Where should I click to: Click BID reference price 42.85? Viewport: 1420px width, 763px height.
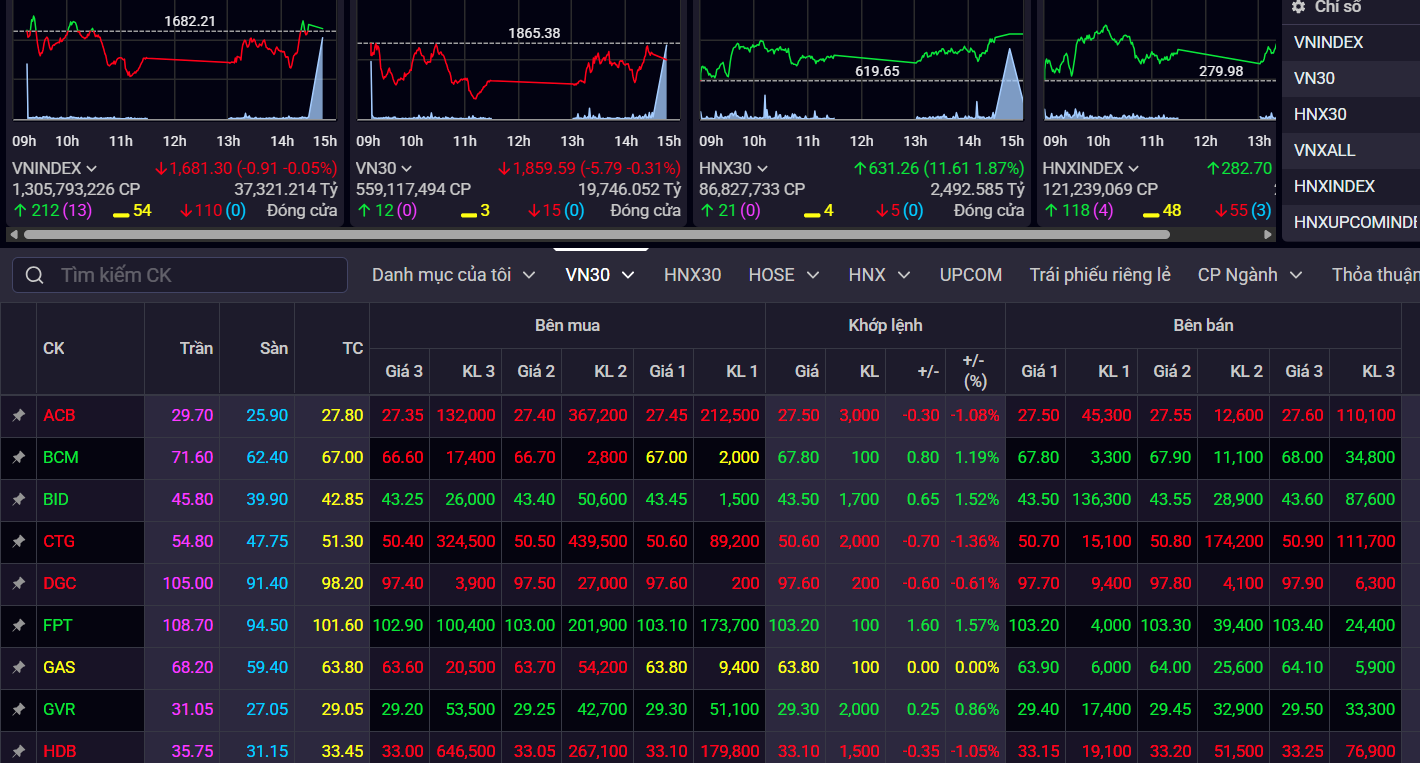(x=343, y=499)
